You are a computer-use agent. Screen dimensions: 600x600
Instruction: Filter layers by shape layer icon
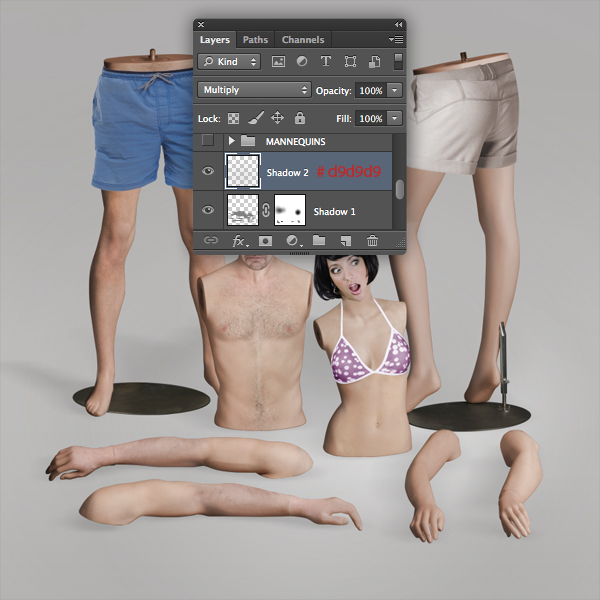(350, 62)
